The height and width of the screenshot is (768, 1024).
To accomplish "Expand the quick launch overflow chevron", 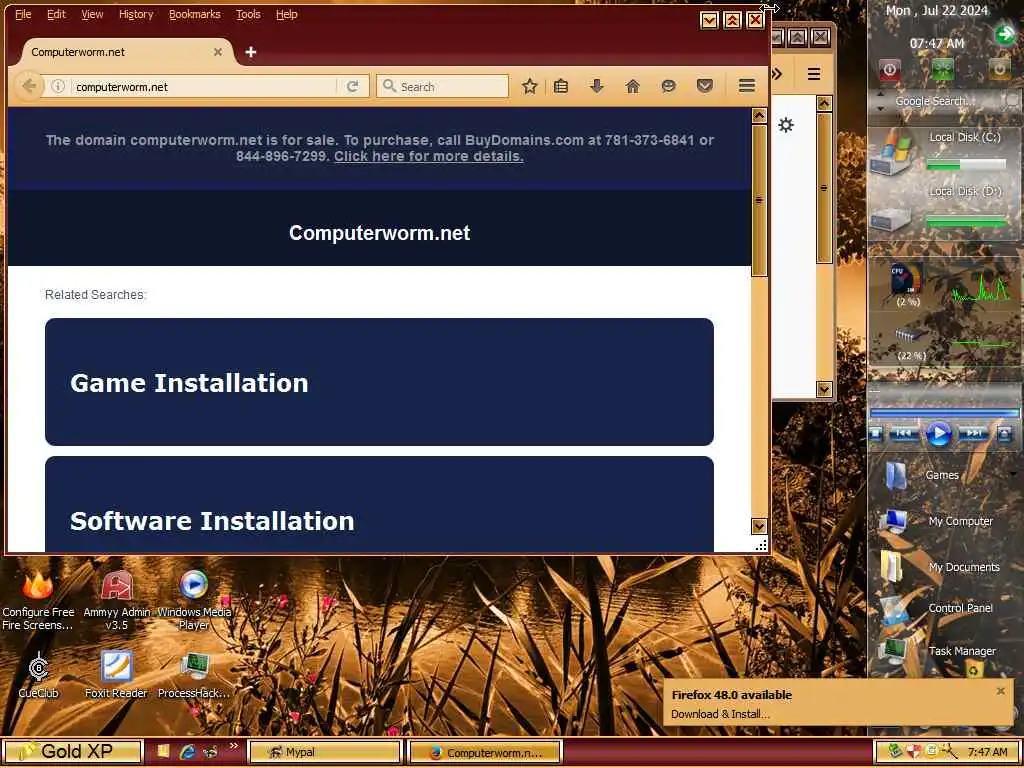I will 234,746.
